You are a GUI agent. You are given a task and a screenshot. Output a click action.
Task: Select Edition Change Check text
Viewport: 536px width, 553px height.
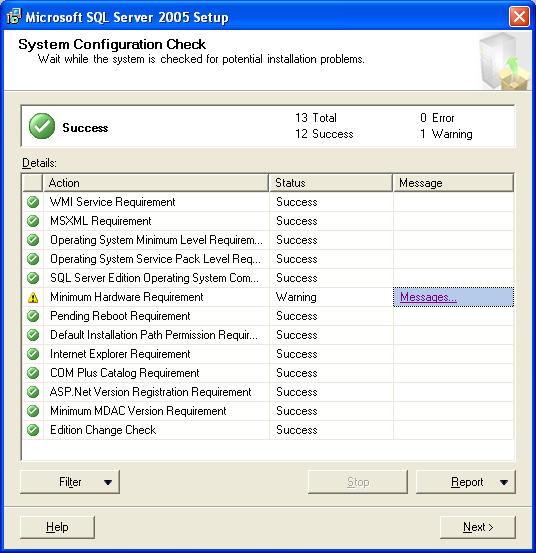[103, 430]
